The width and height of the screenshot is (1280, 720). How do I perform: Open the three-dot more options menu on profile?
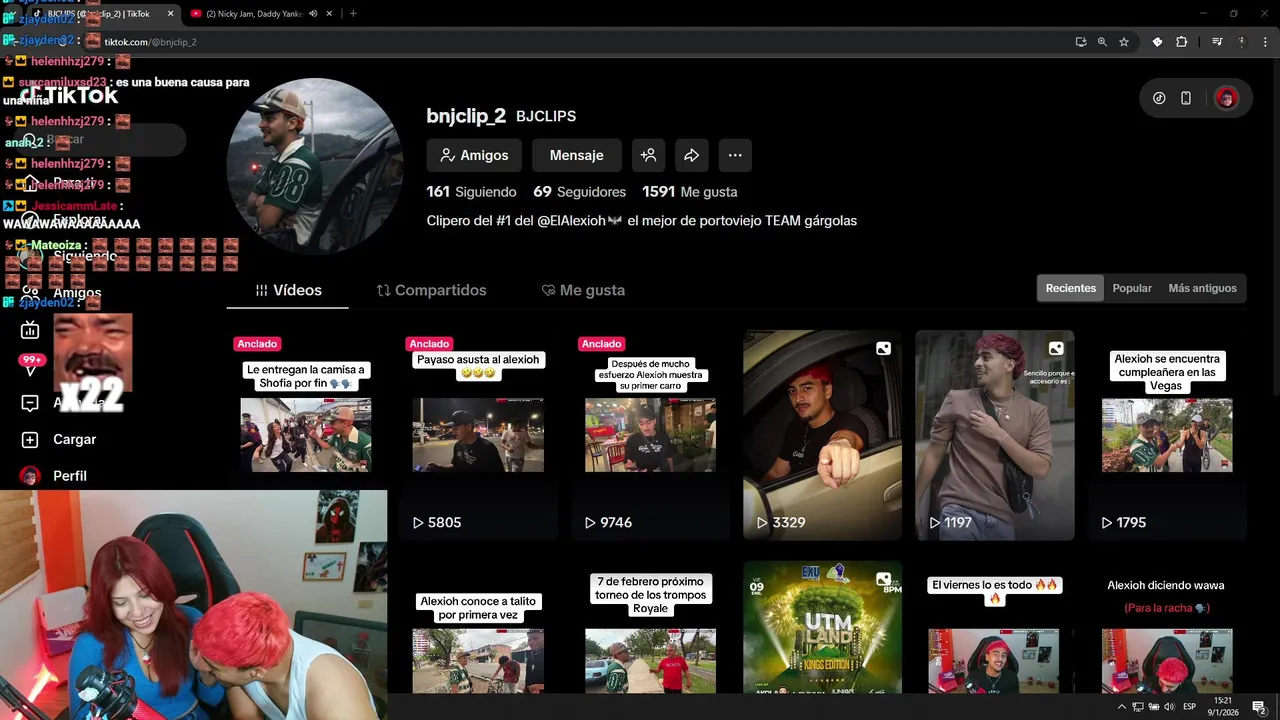click(x=735, y=155)
